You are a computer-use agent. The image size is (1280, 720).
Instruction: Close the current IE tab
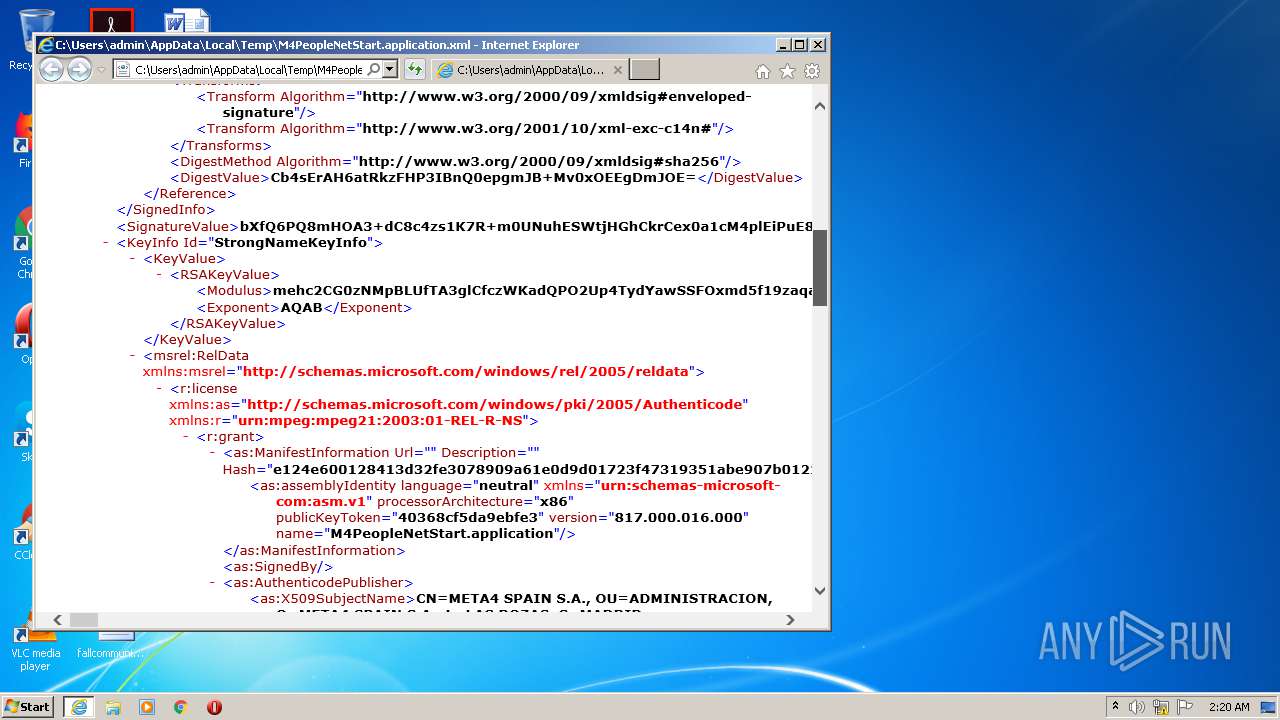tap(618, 70)
